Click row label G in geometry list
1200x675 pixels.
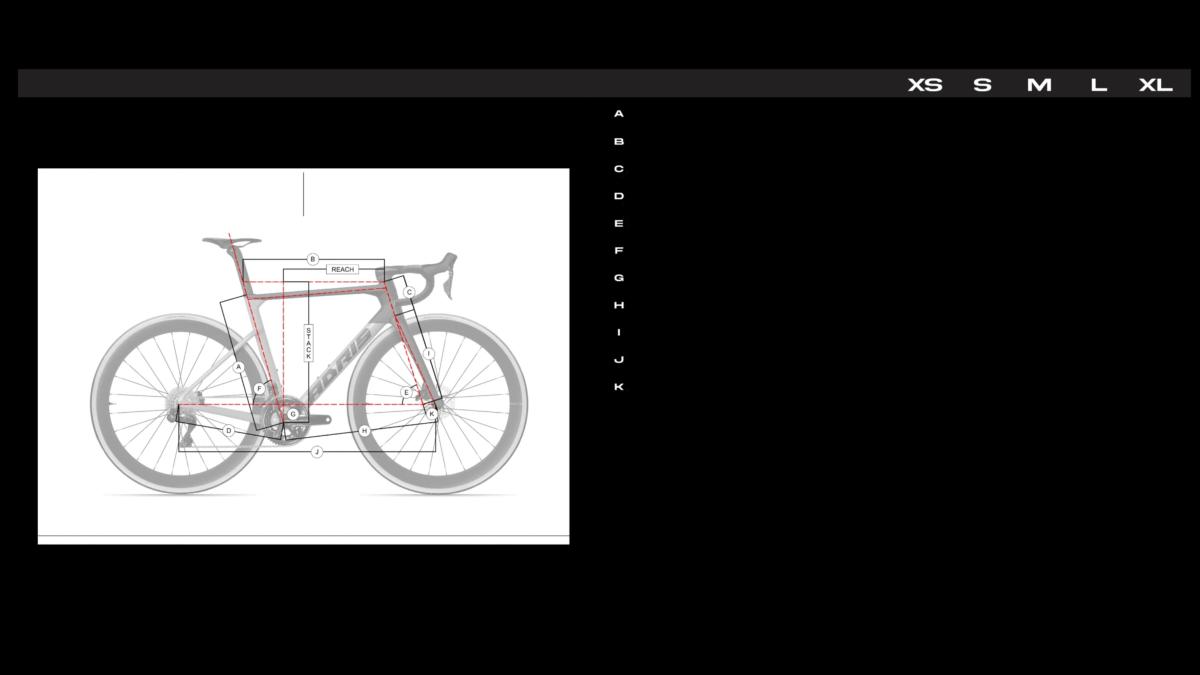[x=619, y=278]
